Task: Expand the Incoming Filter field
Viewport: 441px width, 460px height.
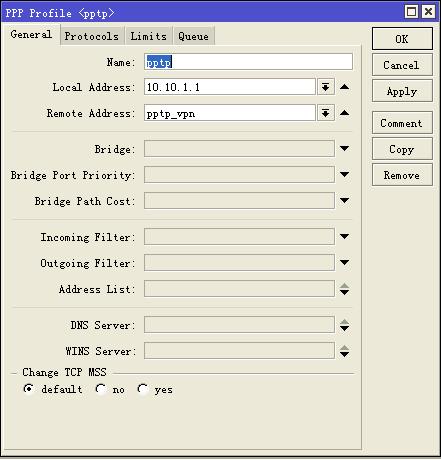Action: pyautogui.click(x=345, y=236)
